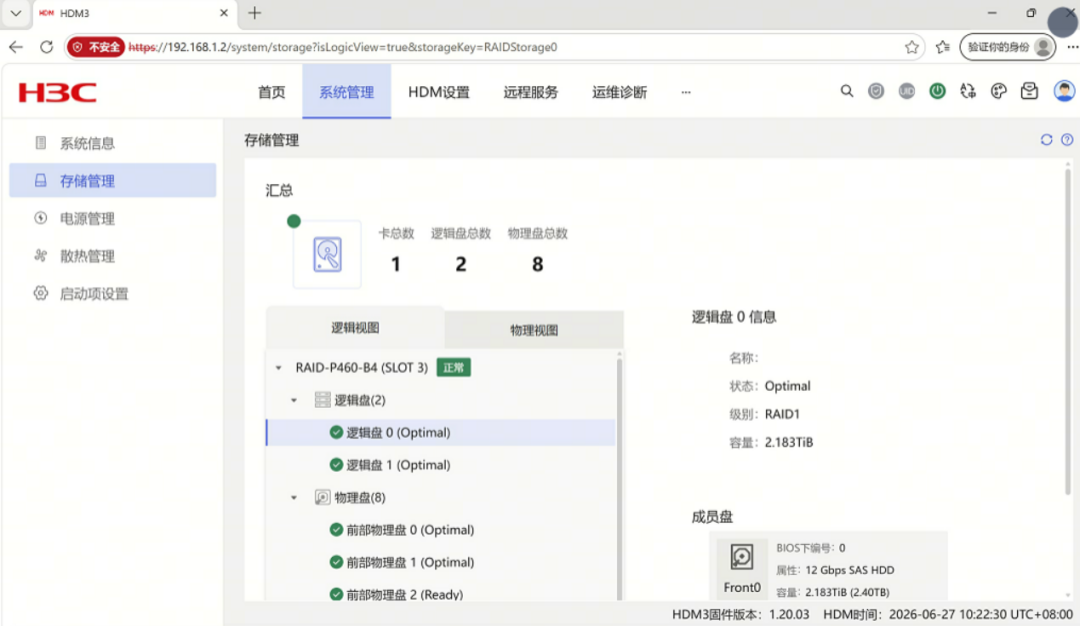Open the help question mark icon
The image size is (1080, 626).
point(1067,140)
